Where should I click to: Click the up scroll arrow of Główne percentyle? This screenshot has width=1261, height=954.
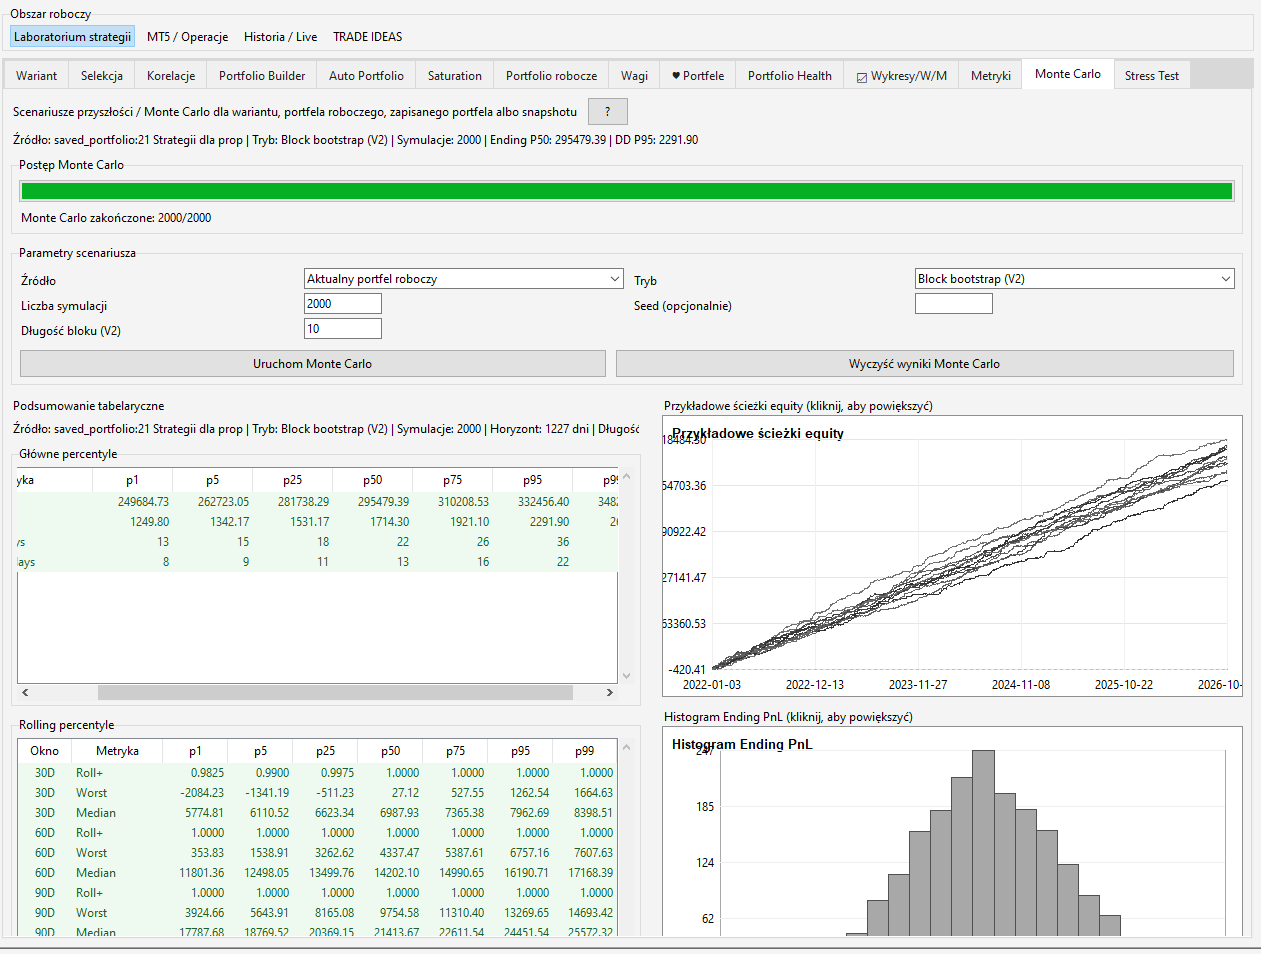click(x=627, y=476)
